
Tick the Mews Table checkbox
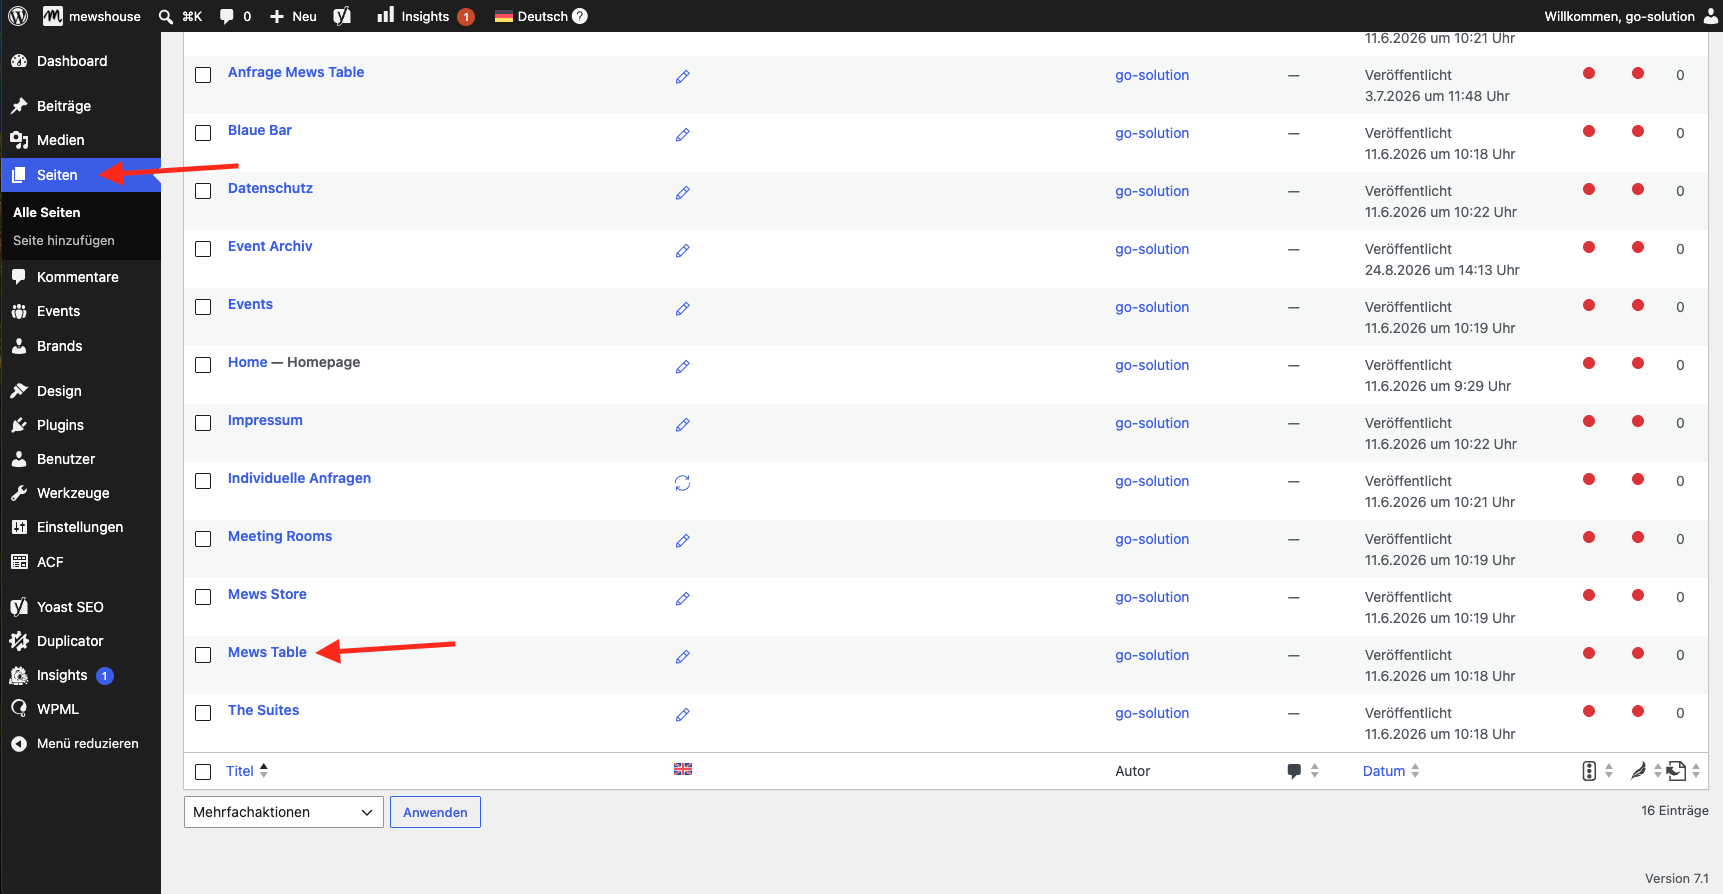tap(203, 655)
